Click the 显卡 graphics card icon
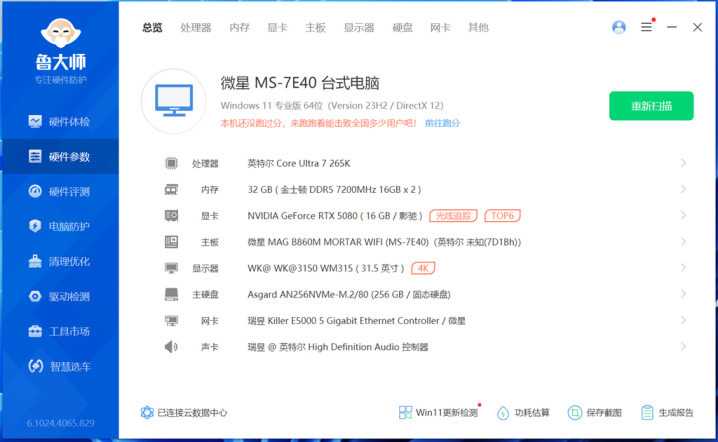 click(x=171, y=215)
